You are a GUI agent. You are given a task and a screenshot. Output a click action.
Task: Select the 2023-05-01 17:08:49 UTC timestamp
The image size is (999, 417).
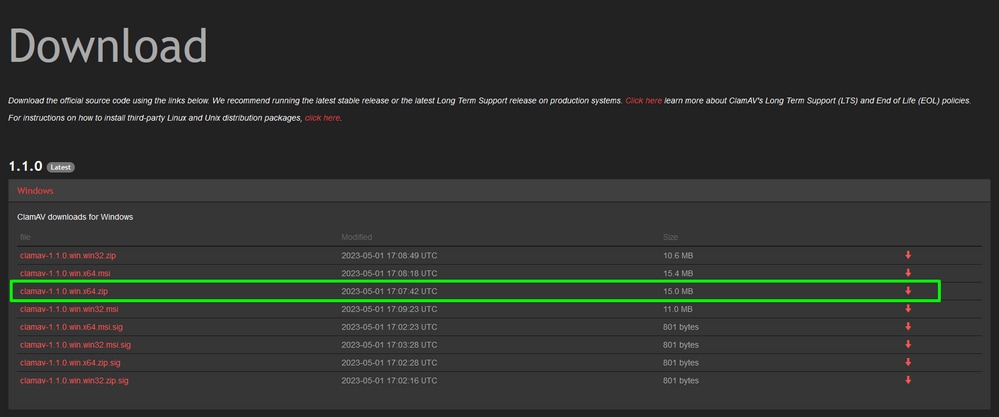pyautogui.click(x=389, y=255)
